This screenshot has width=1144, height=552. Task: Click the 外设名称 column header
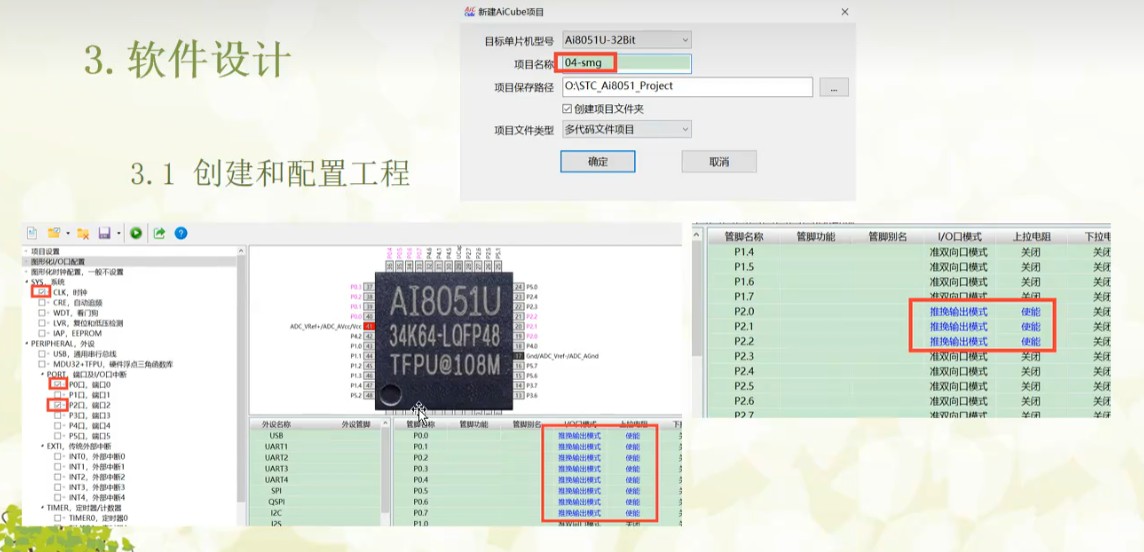[277, 424]
